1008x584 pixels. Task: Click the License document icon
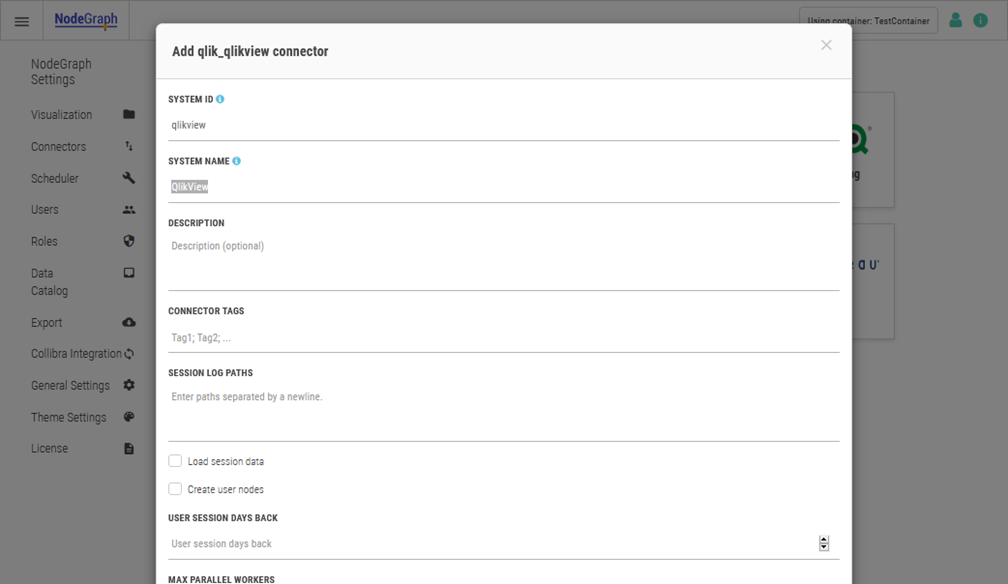[x=129, y=448]
